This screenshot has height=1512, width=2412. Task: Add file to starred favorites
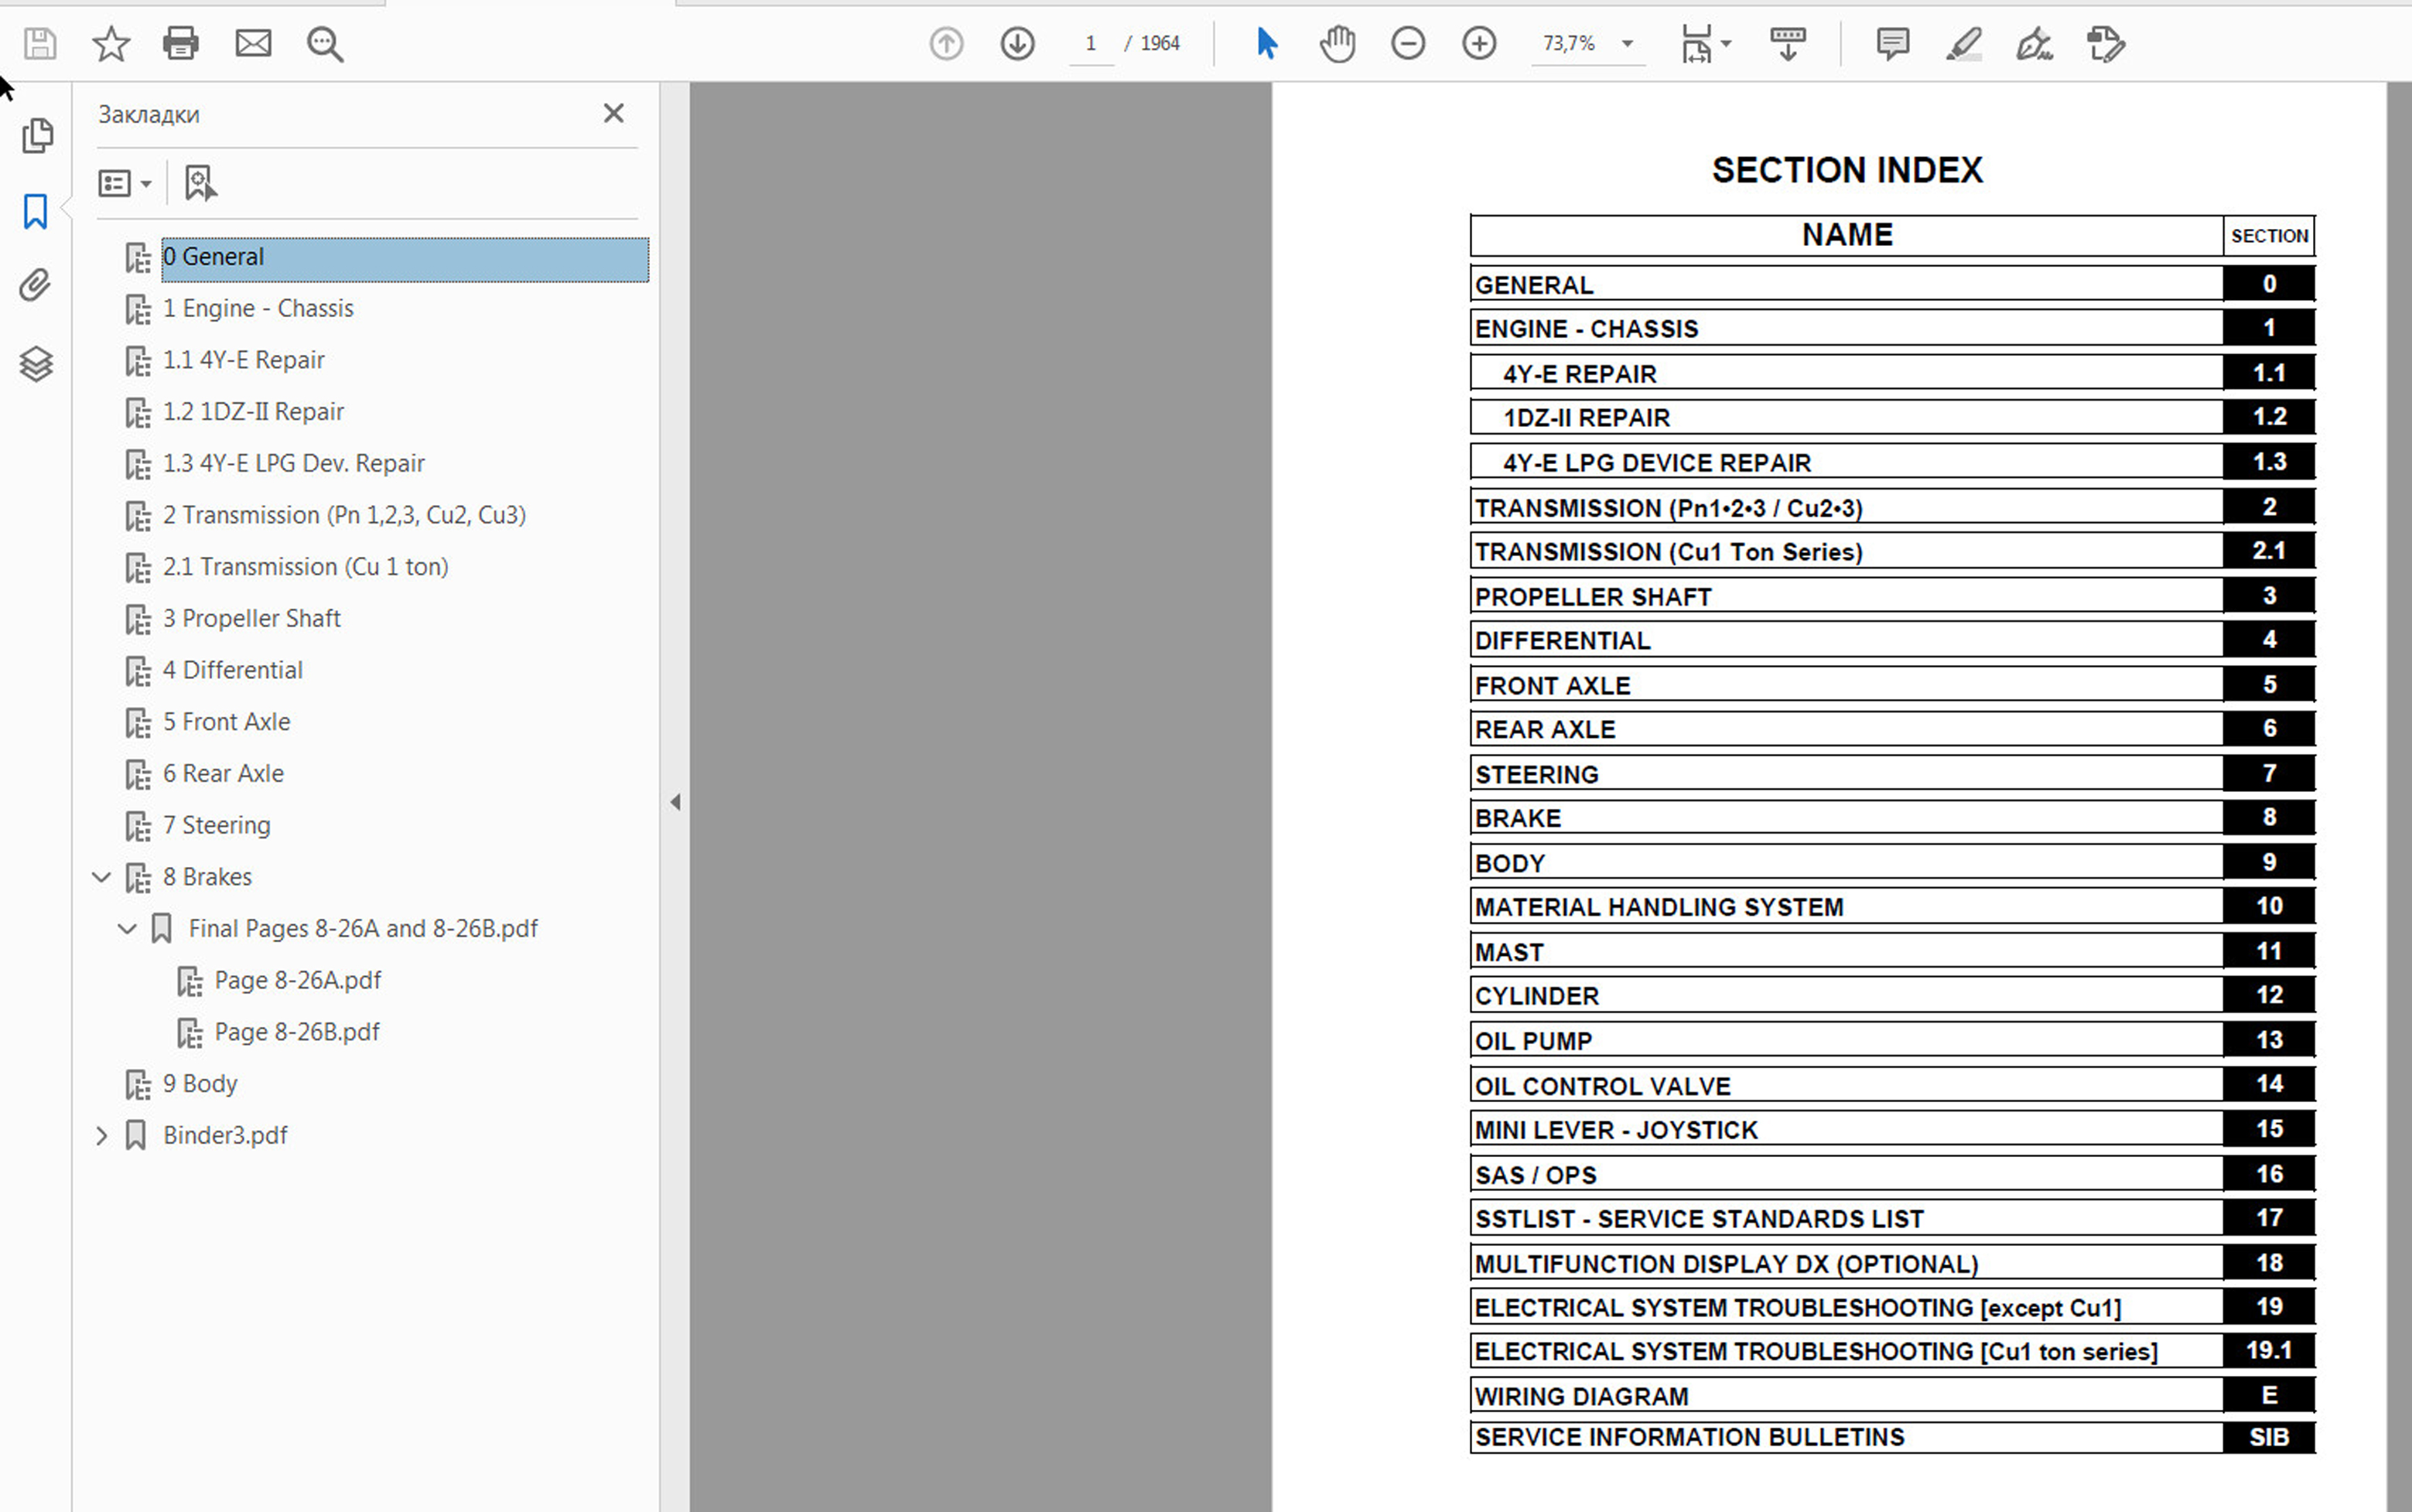tap(111, 44)
